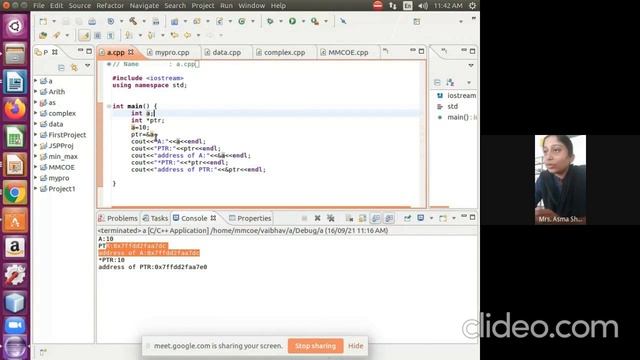Open the Properties tab

[x=250, y=218]
